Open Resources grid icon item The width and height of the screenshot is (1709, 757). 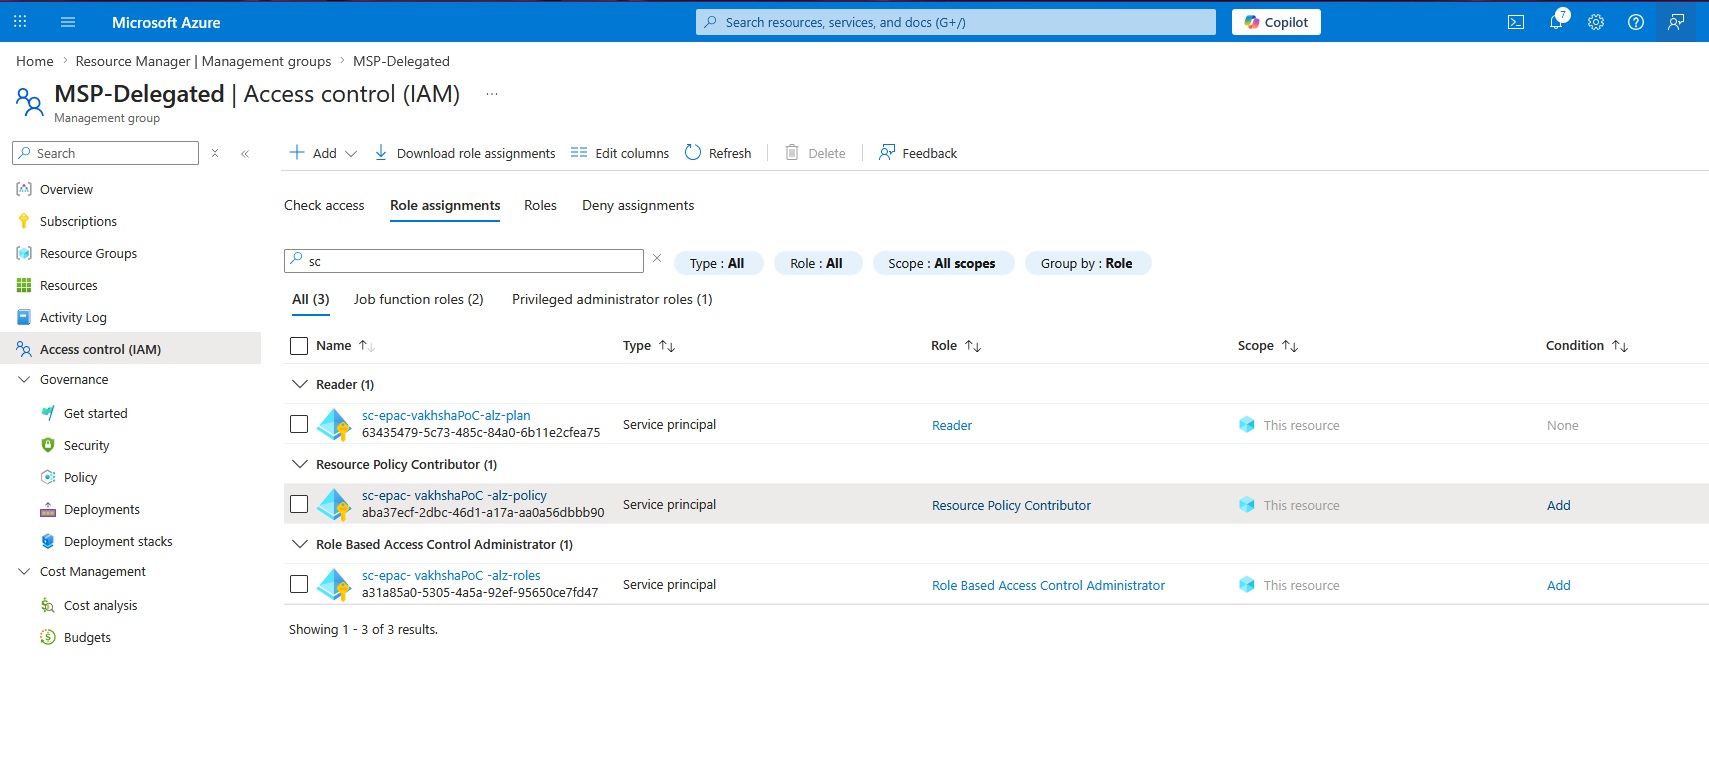click(68, 285)
